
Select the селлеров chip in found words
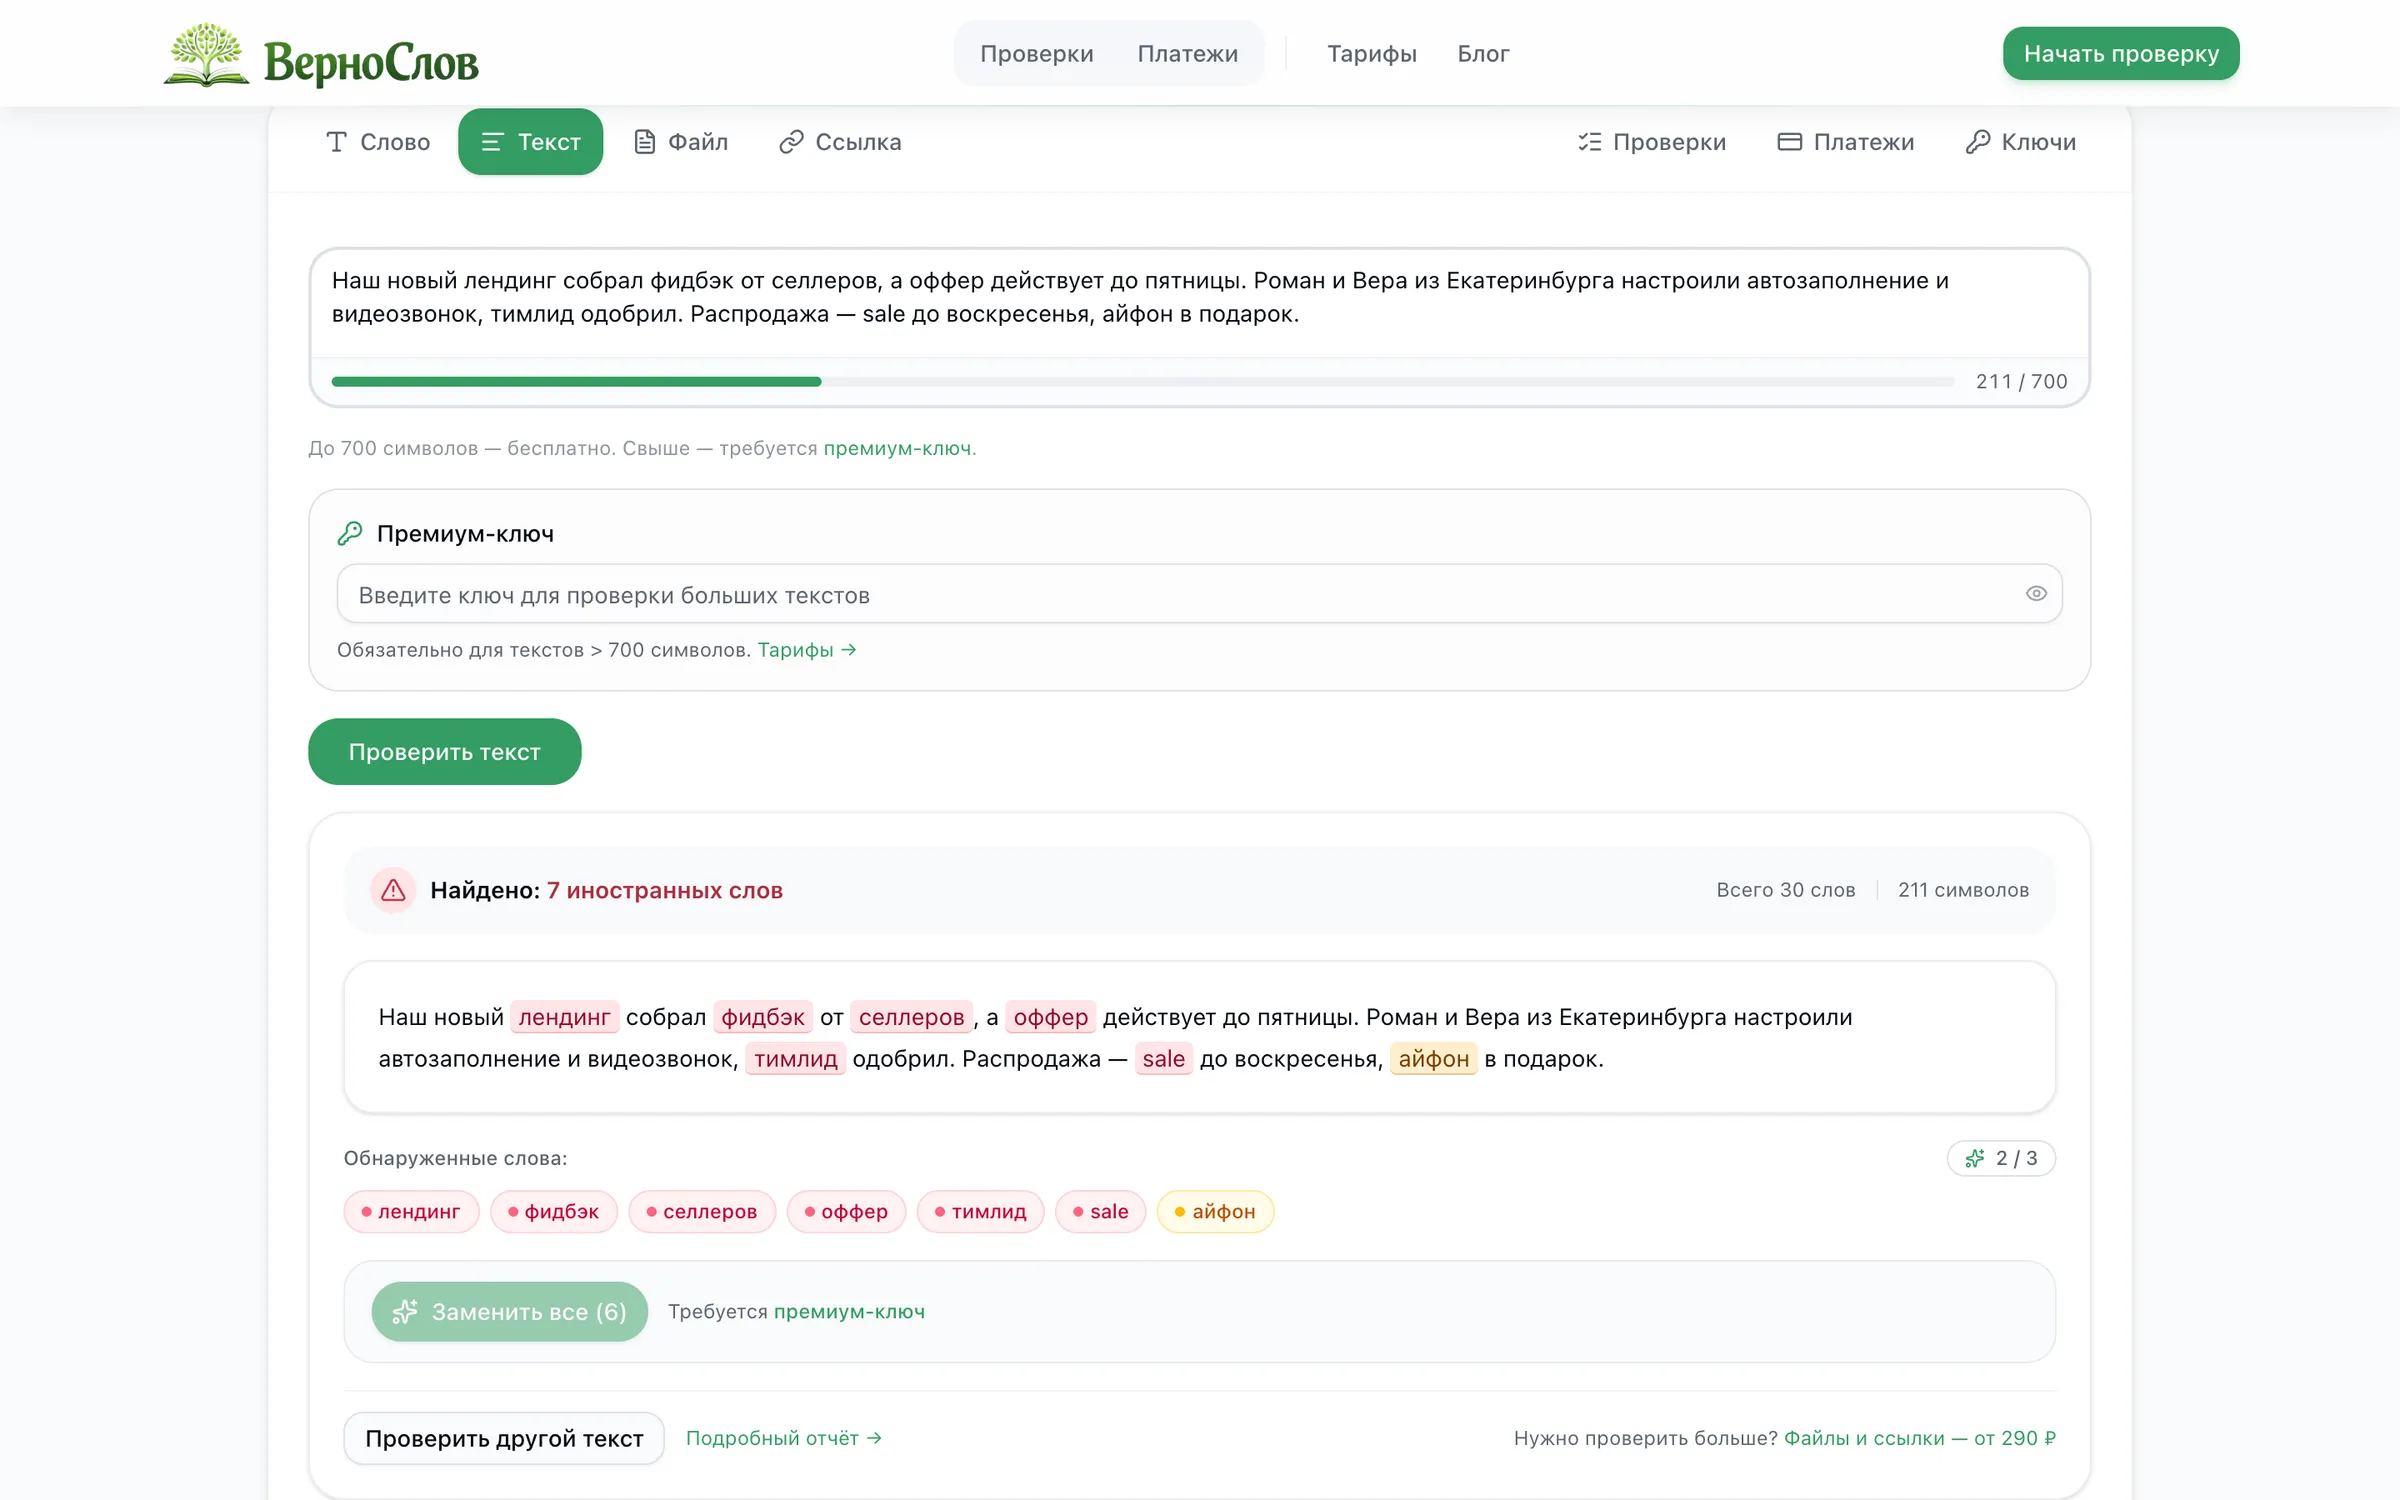(702, 1212)
